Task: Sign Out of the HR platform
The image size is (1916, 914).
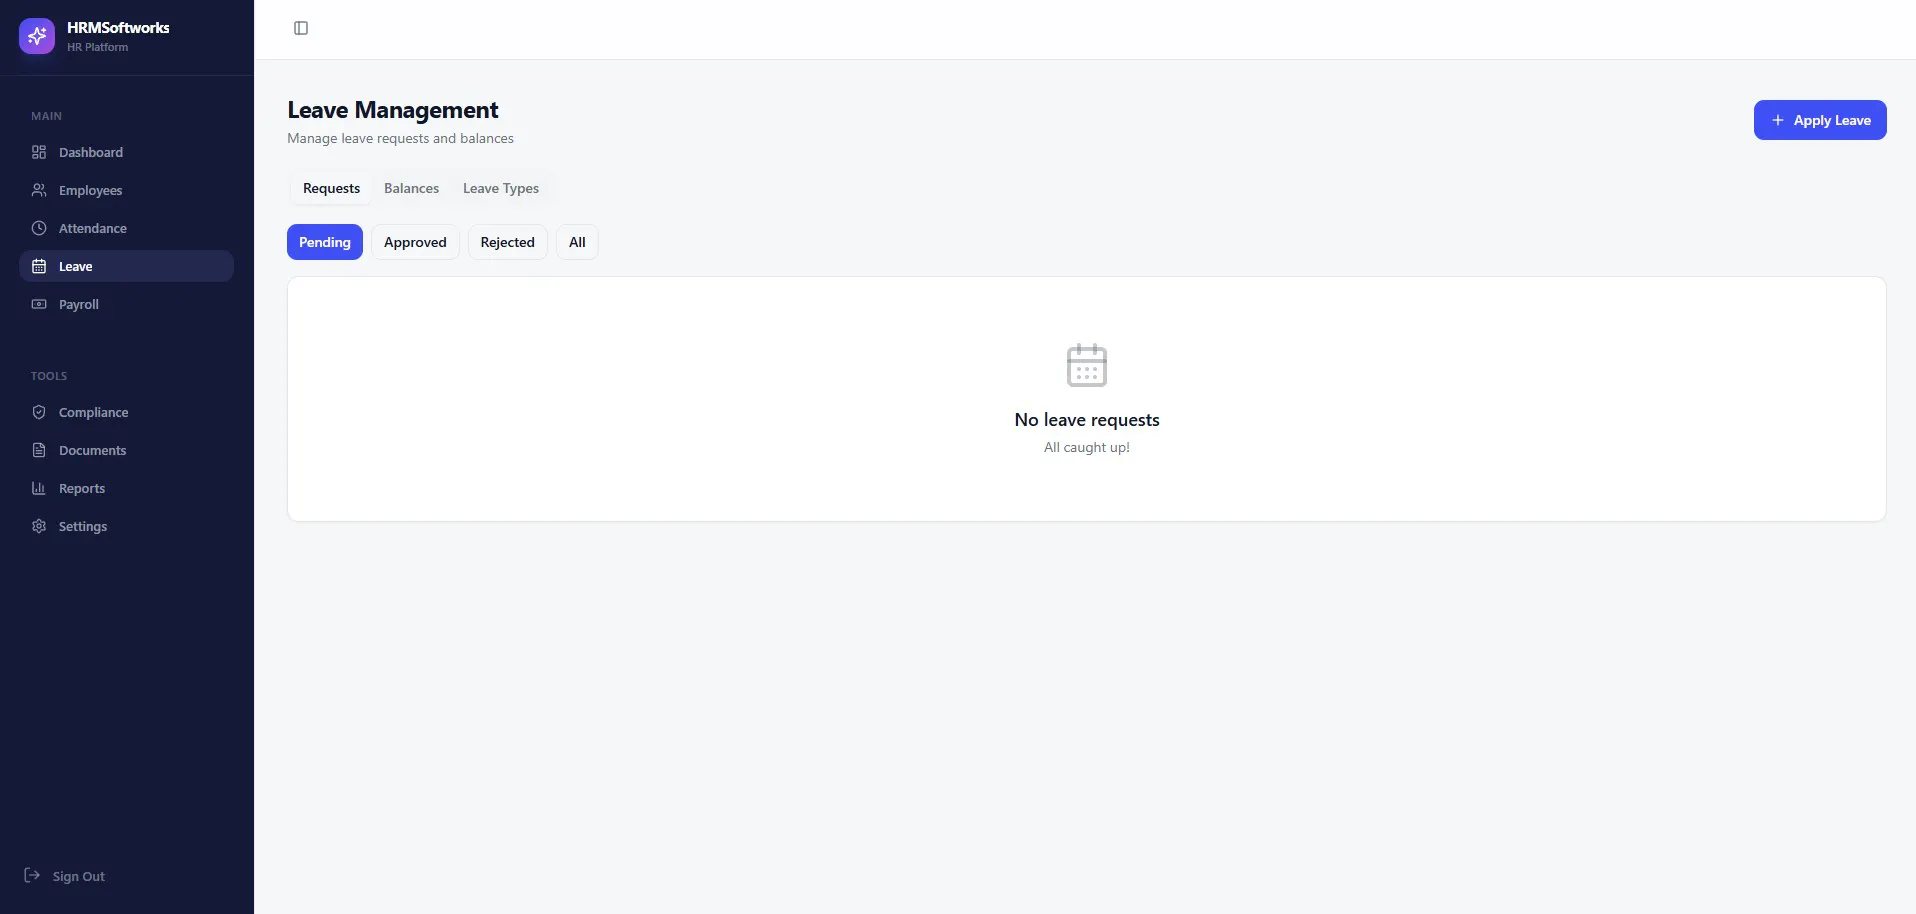Action: [x=65, y=876]
